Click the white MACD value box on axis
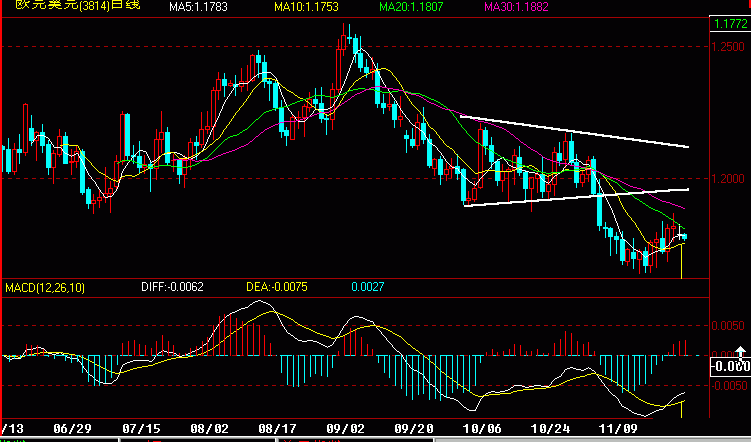 (730, 367)
